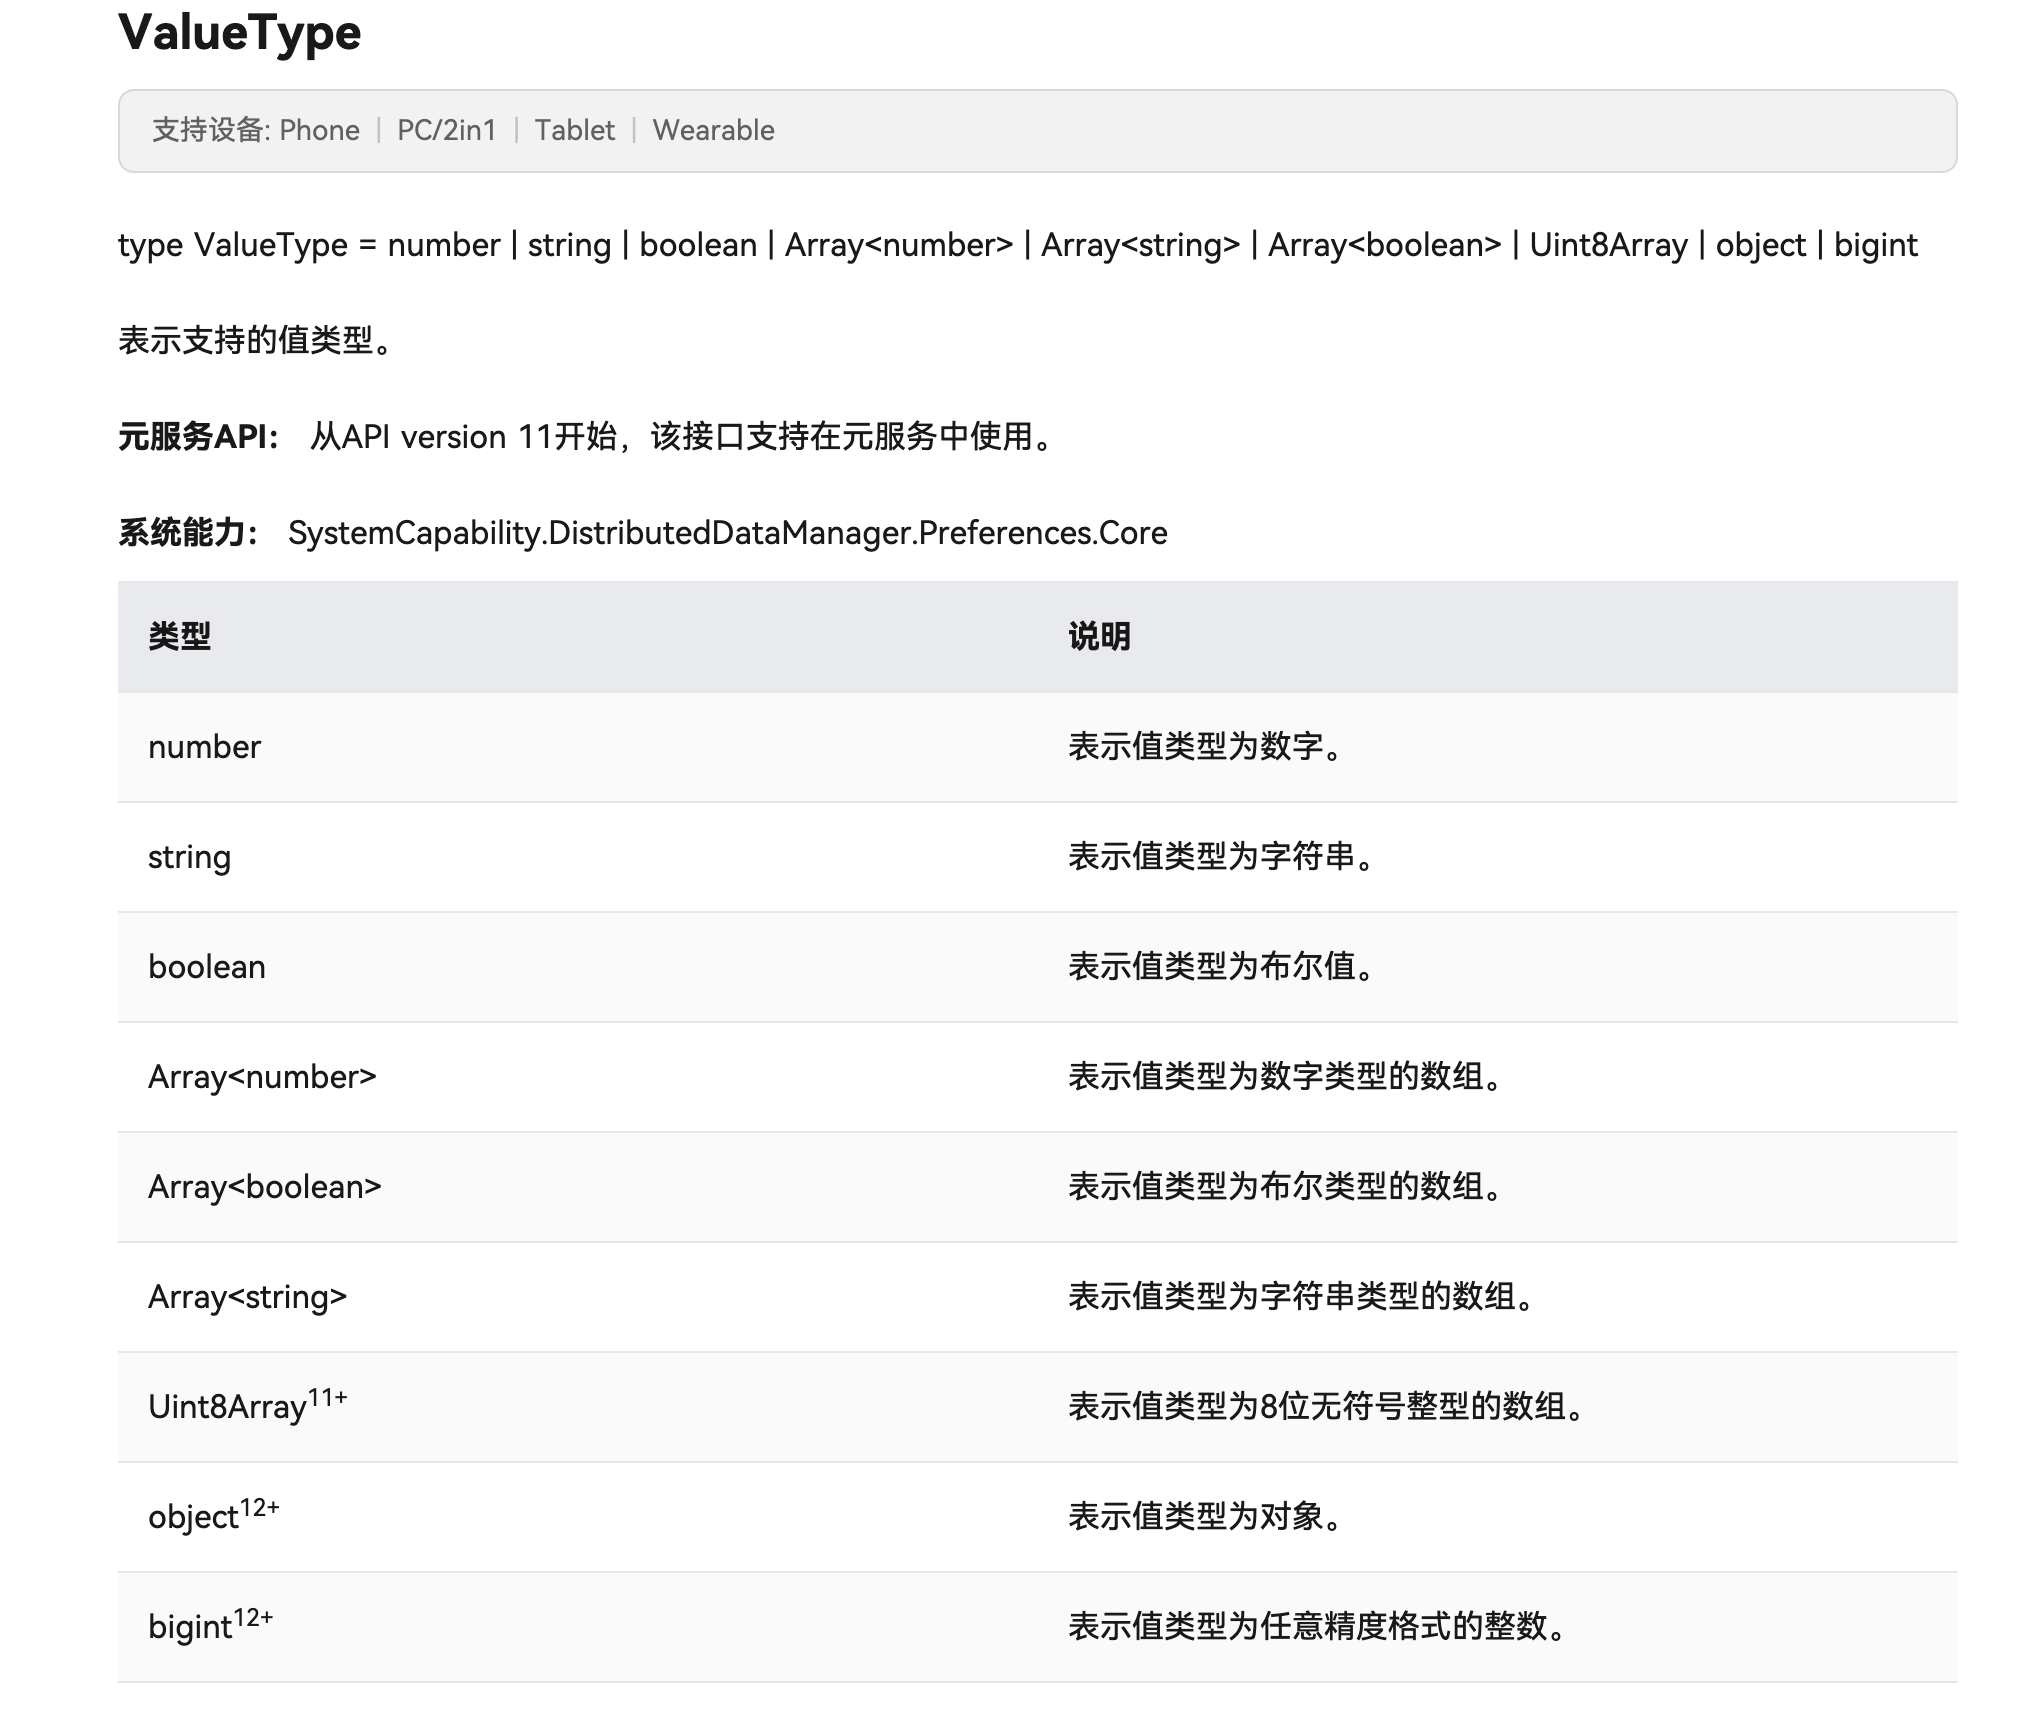Click the Array<string> table cell
The width and height of the screenshot is (2038, 1714).
(247, 1297)
